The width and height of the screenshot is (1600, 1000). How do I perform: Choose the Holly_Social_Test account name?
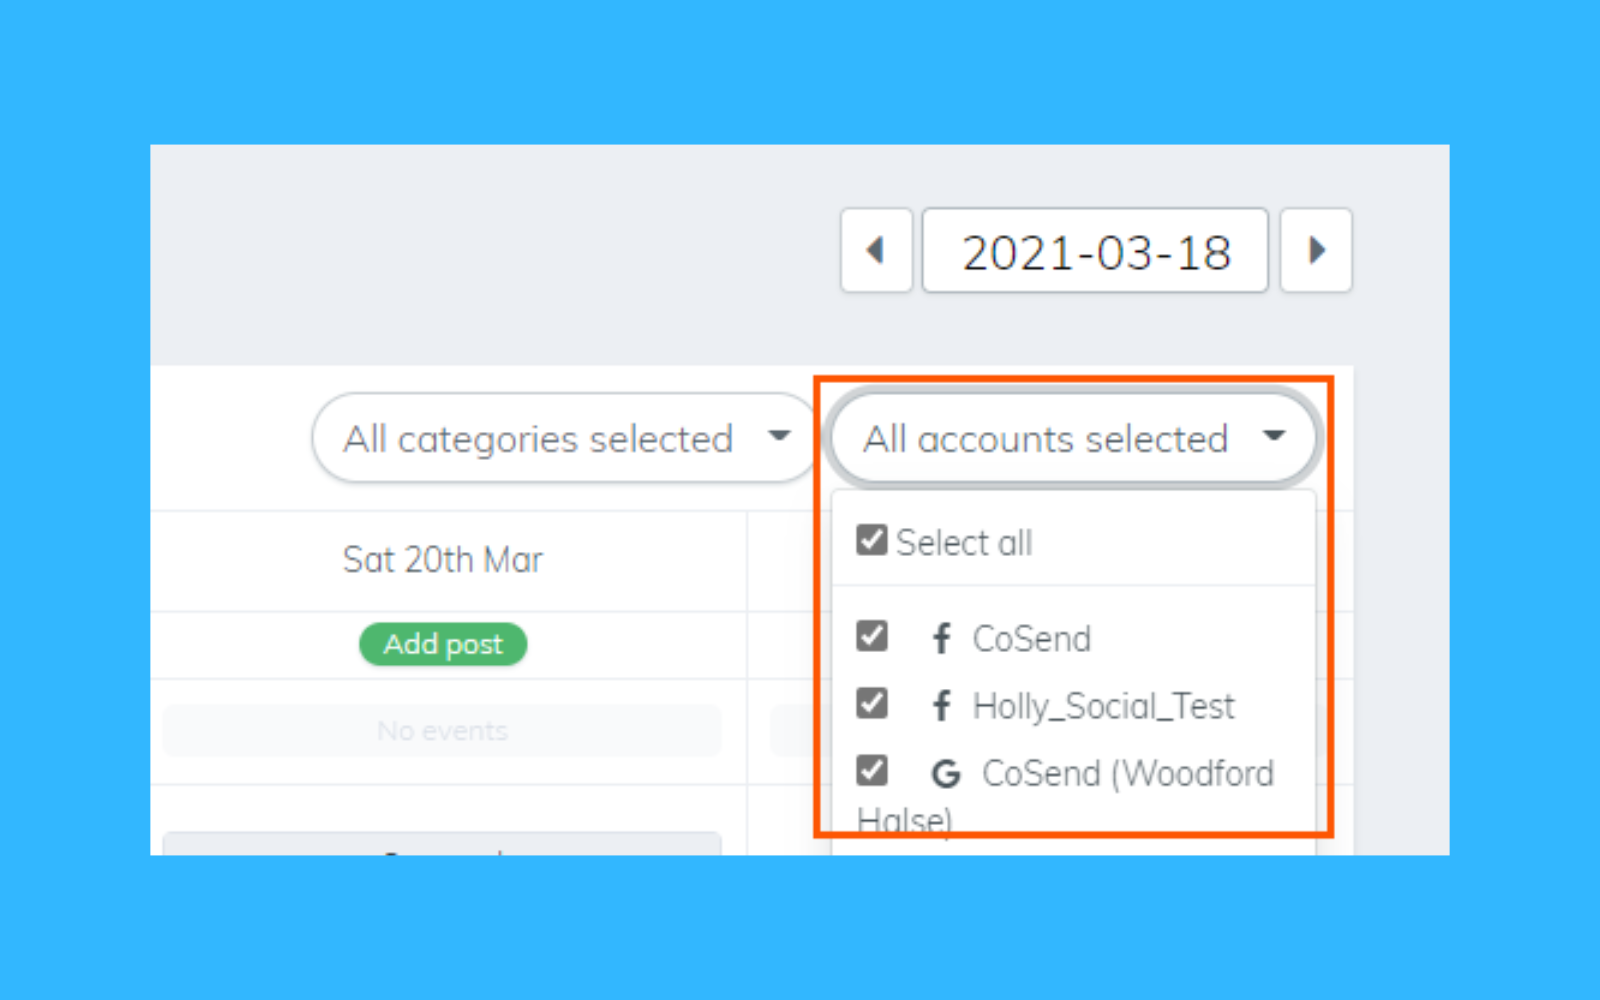[1103, 706]
